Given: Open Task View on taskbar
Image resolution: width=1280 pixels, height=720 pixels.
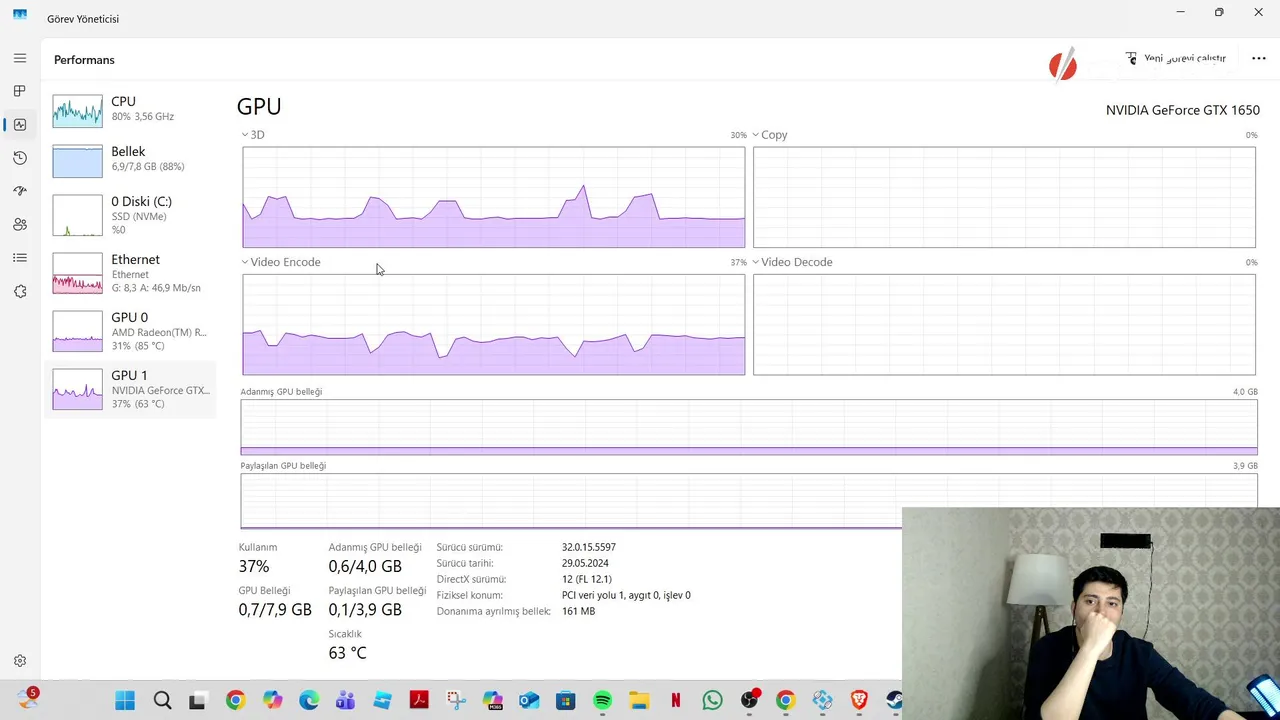Looking at the screenshot, I should click(x=197, y=701).
